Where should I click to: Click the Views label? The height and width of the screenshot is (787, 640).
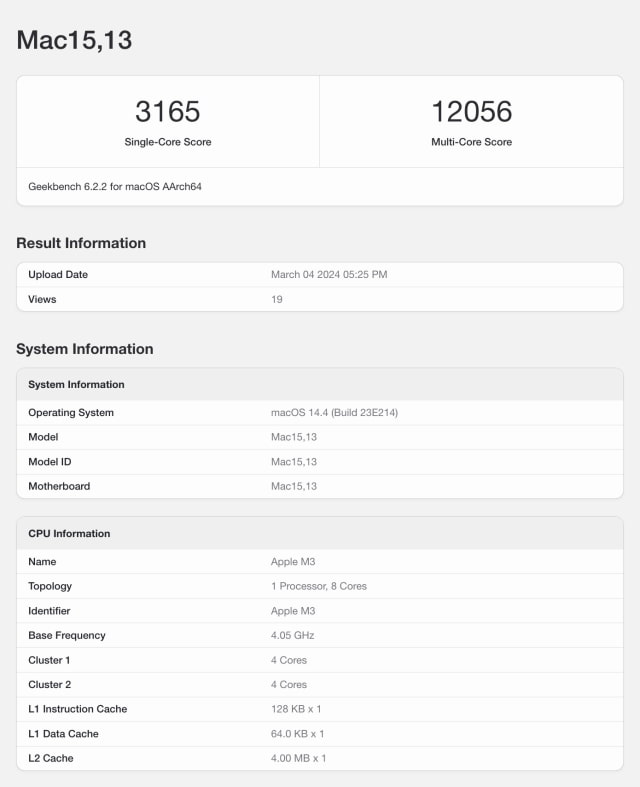[42, 299]
